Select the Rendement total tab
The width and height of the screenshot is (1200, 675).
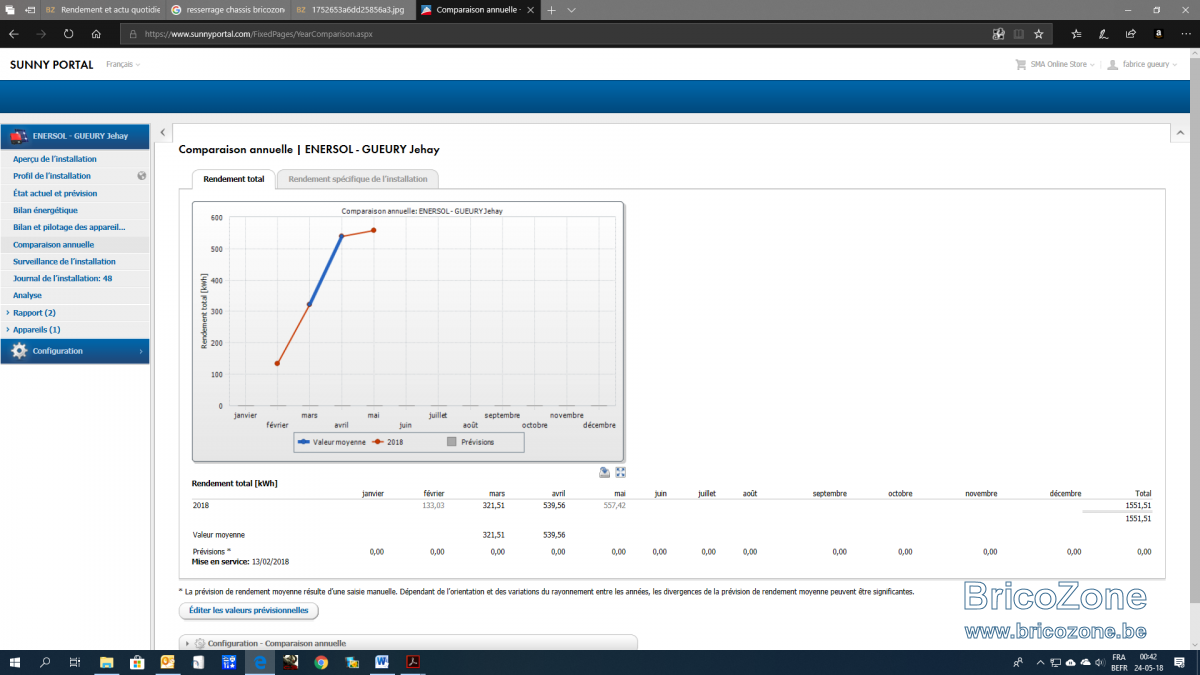(x=233, y=179)
